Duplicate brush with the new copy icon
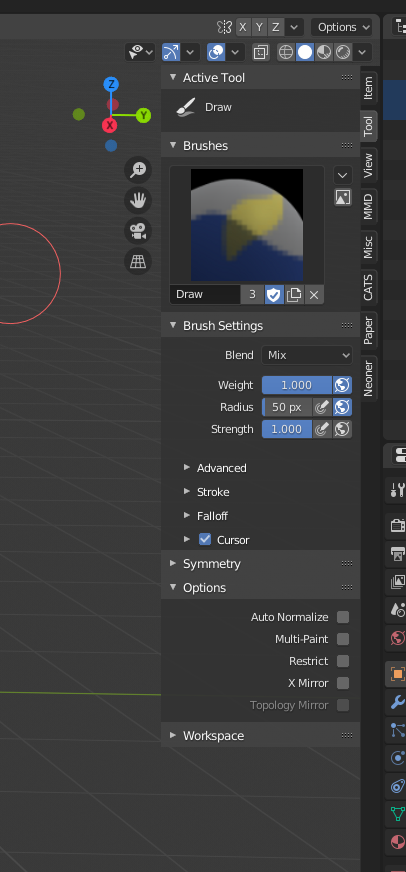Screen dimensions: 406x872 [294, 295]
